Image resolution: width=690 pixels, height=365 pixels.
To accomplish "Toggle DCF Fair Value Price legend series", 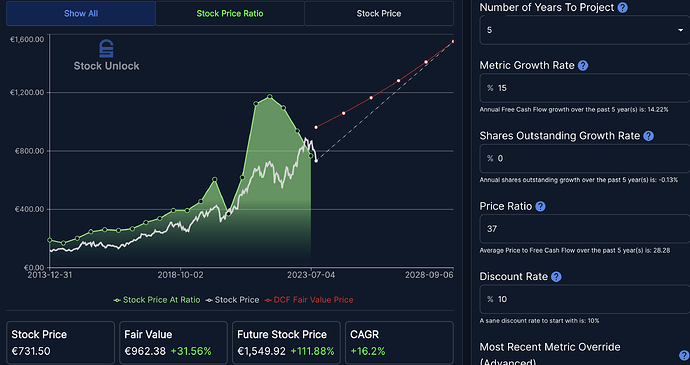I will (309, 300).
